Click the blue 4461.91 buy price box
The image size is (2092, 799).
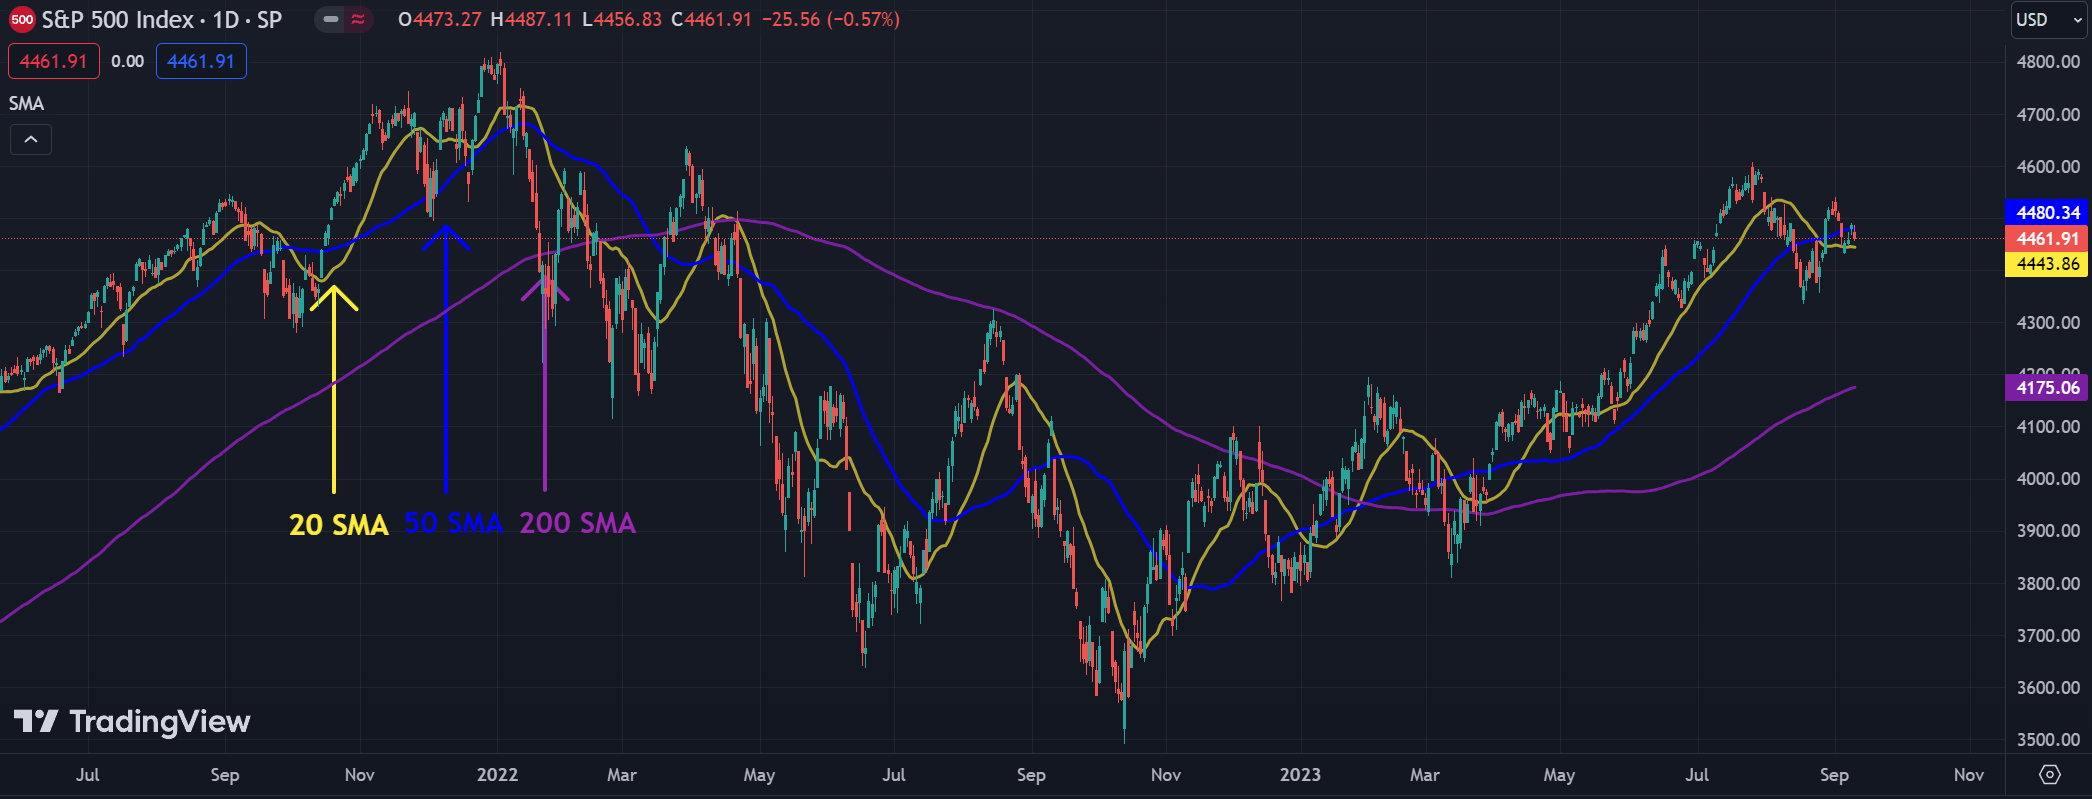201,61
